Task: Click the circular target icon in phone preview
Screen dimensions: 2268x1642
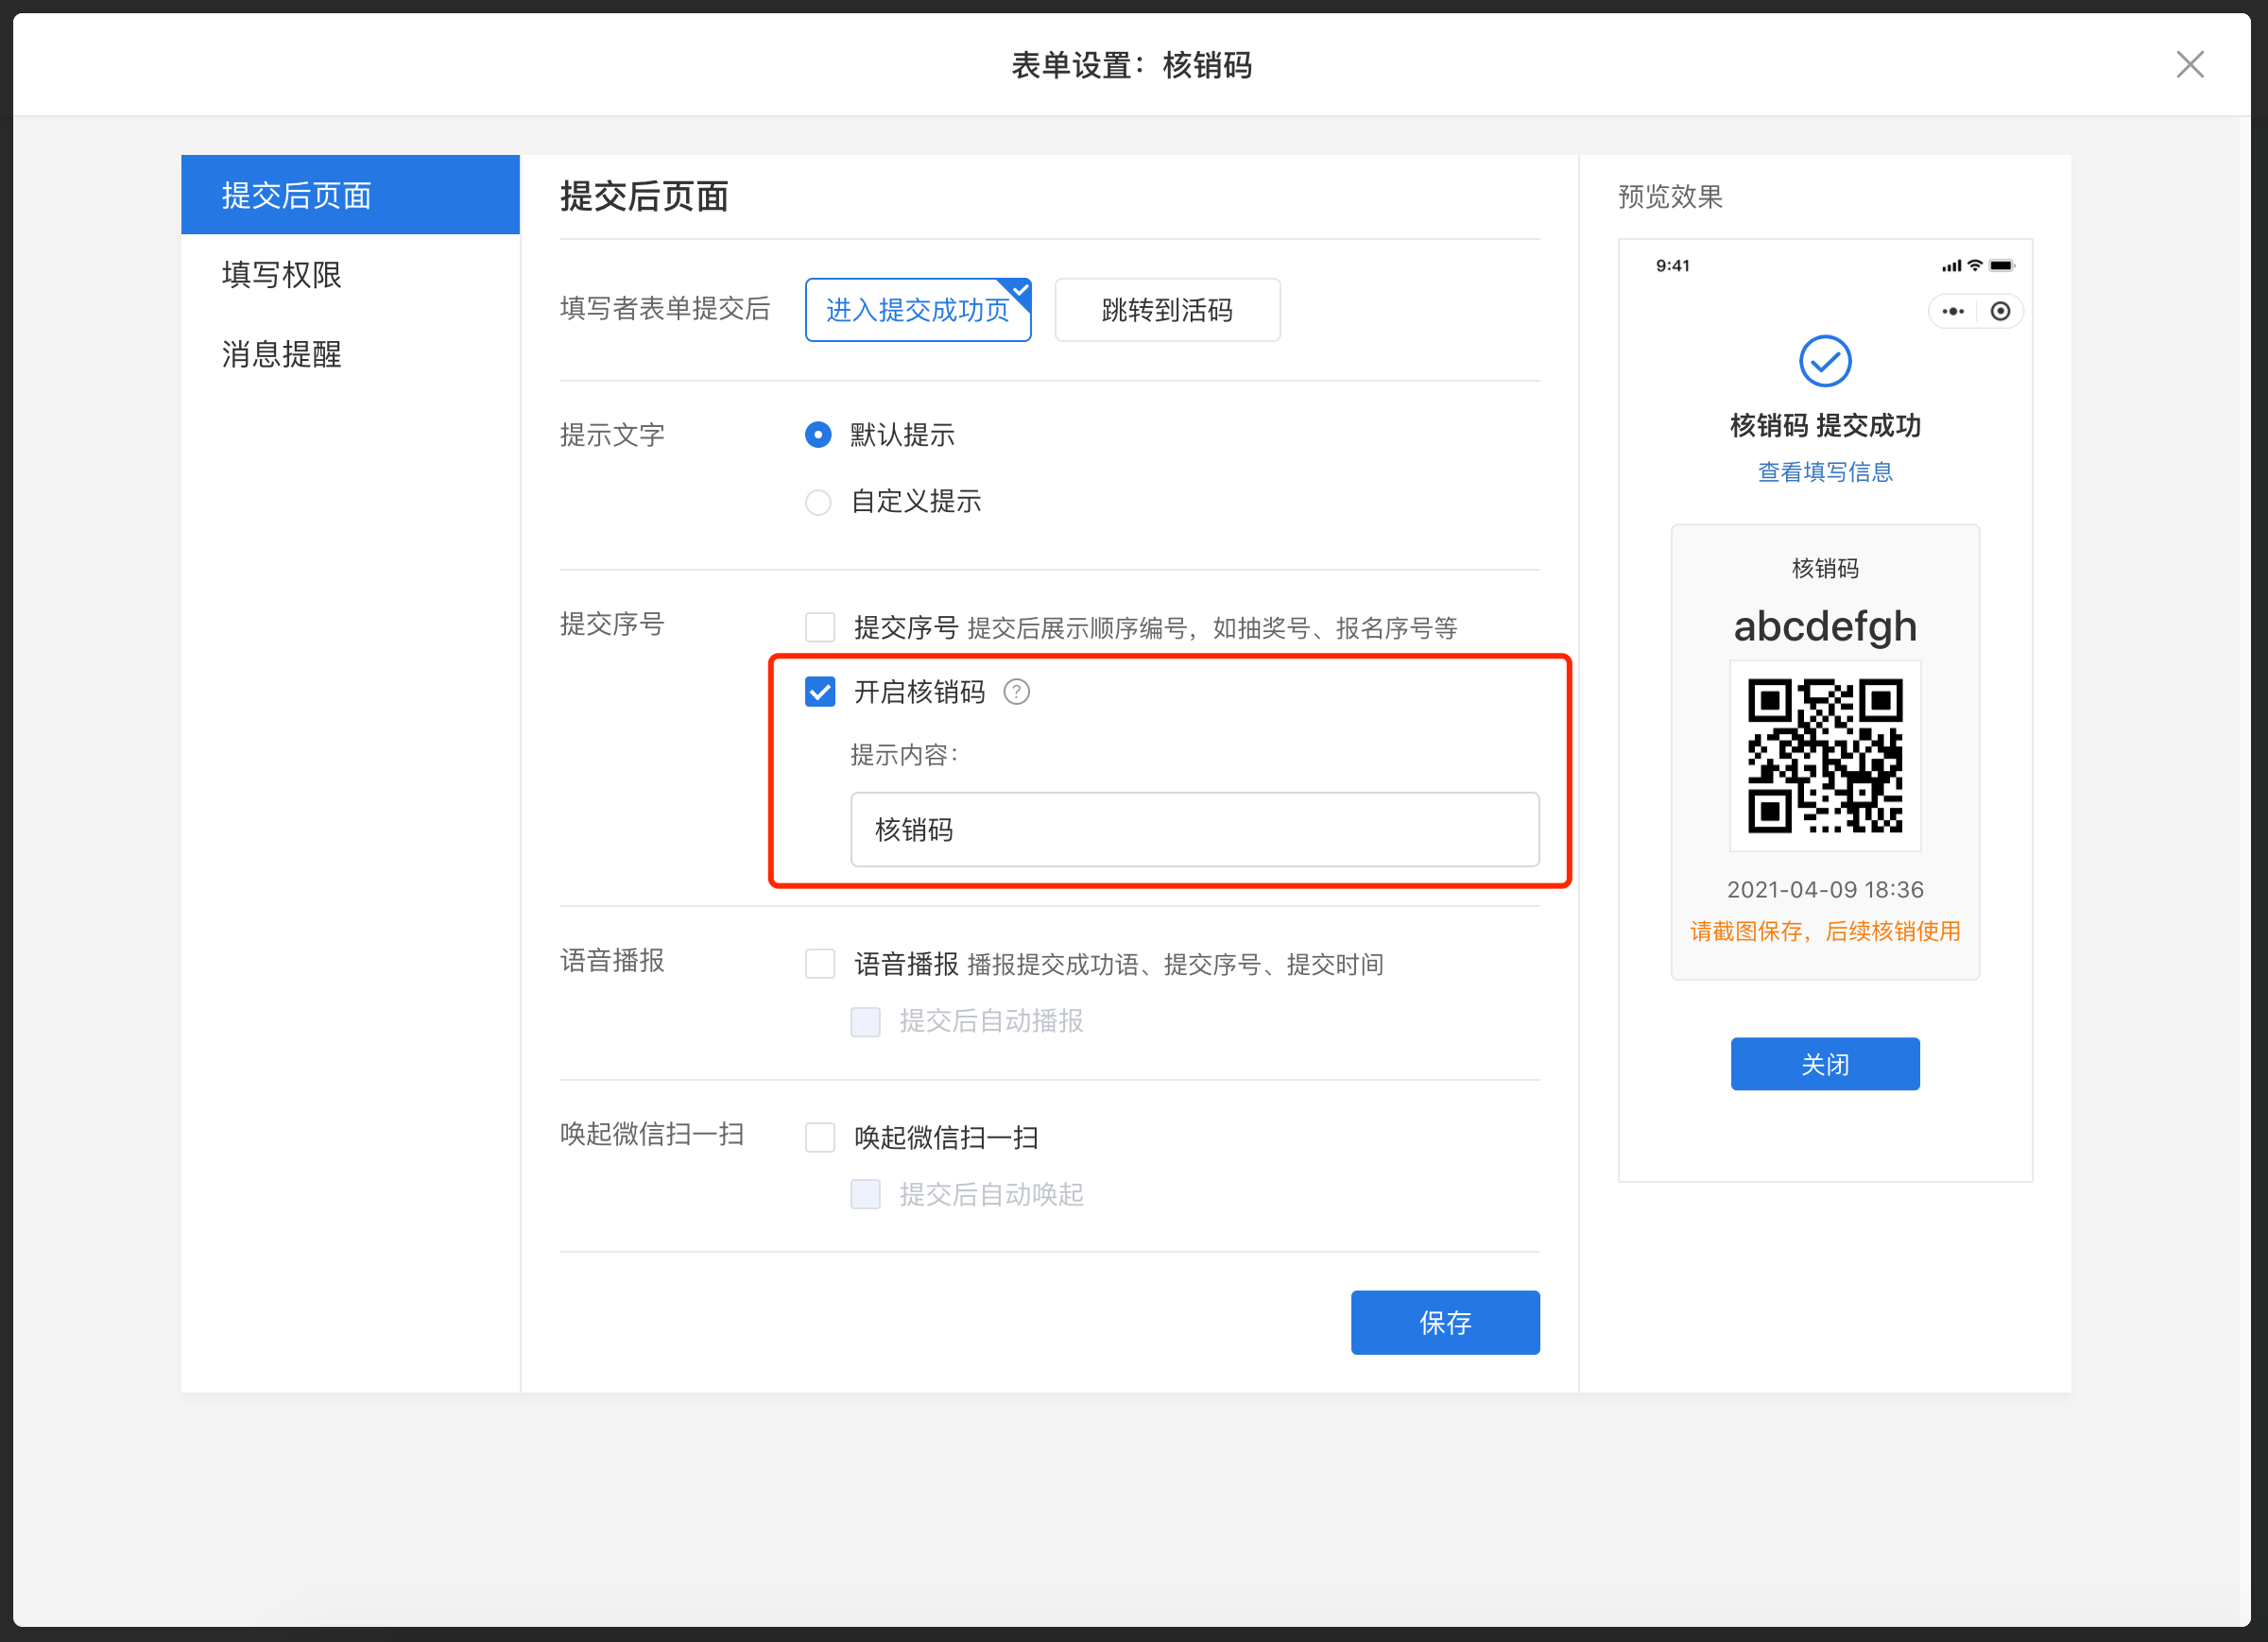Action: tap(2000, 311)
